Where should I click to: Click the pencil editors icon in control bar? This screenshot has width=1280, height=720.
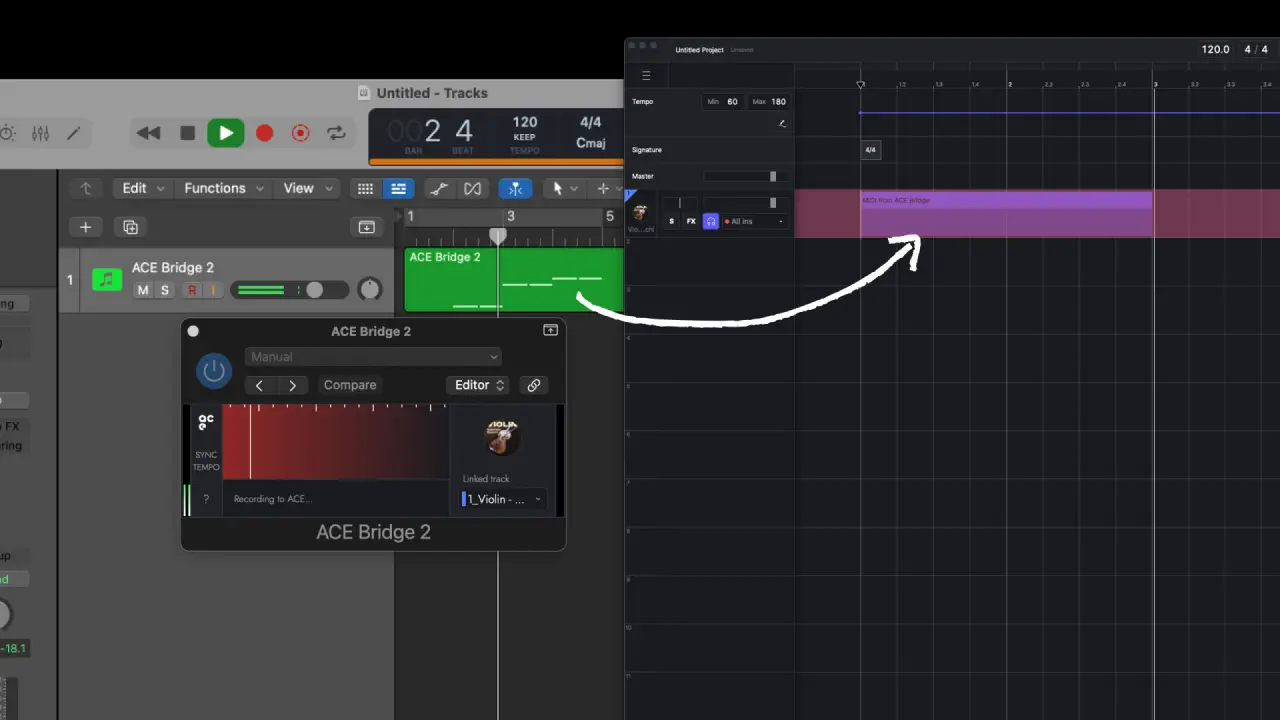[x=74, y=133]
